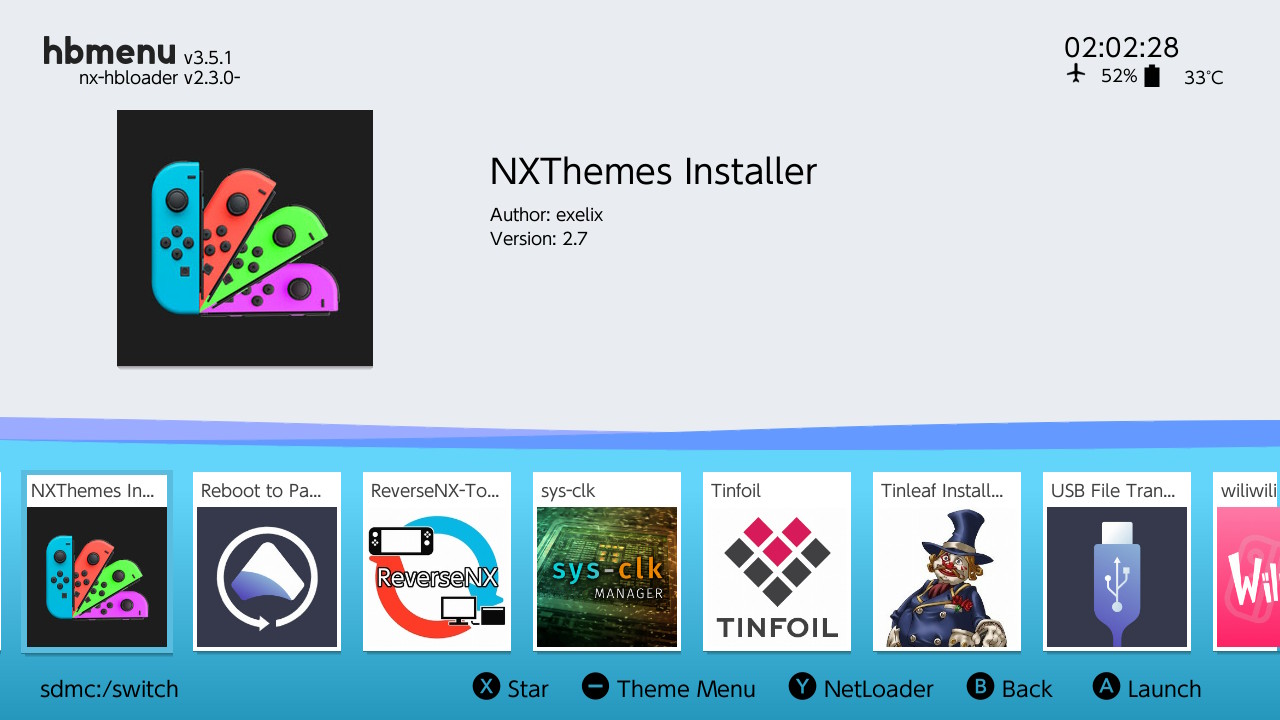Click the airplane mode status icon

point(1076,74)
